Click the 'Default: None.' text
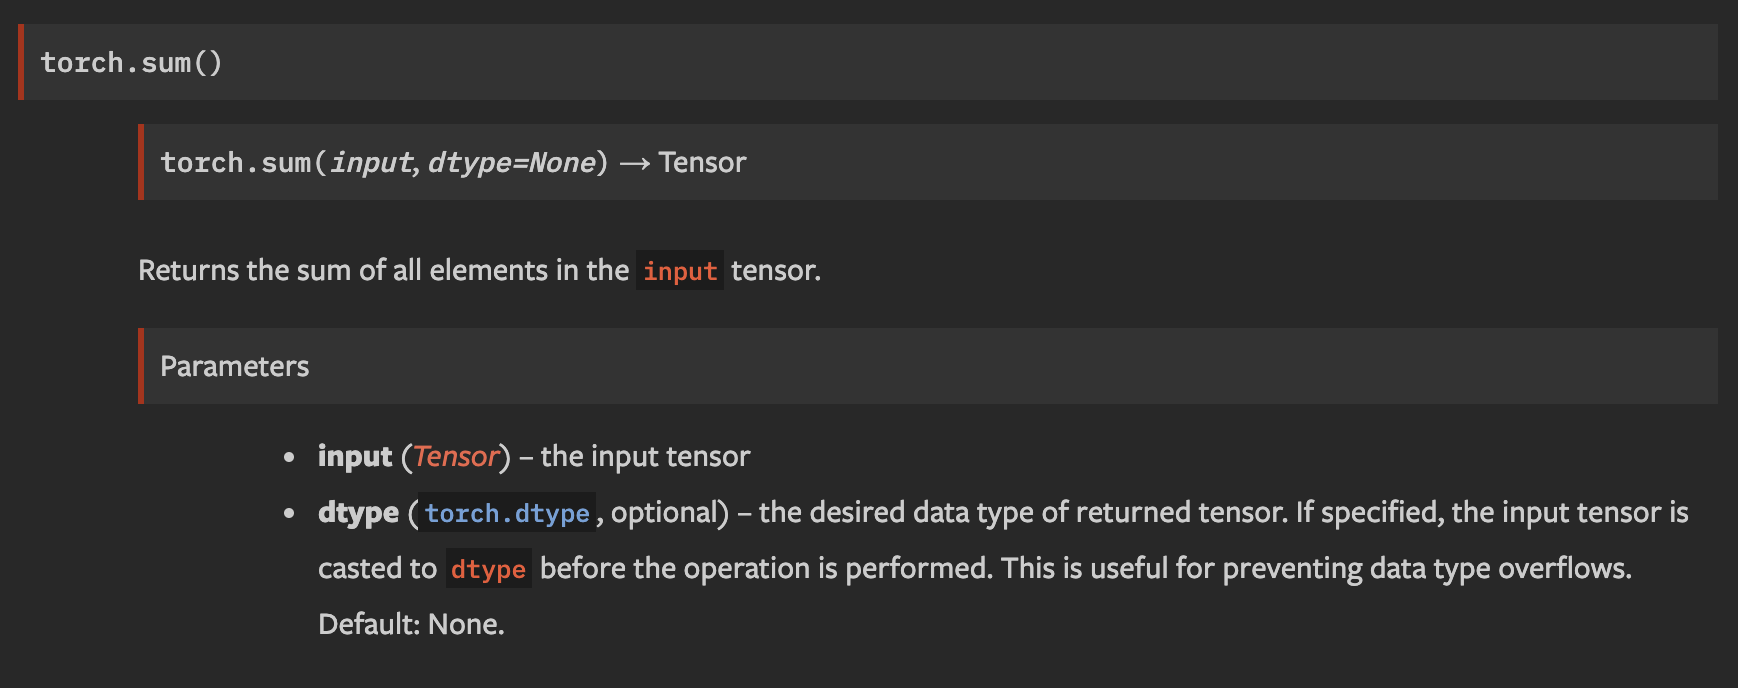 pos(411,625)
